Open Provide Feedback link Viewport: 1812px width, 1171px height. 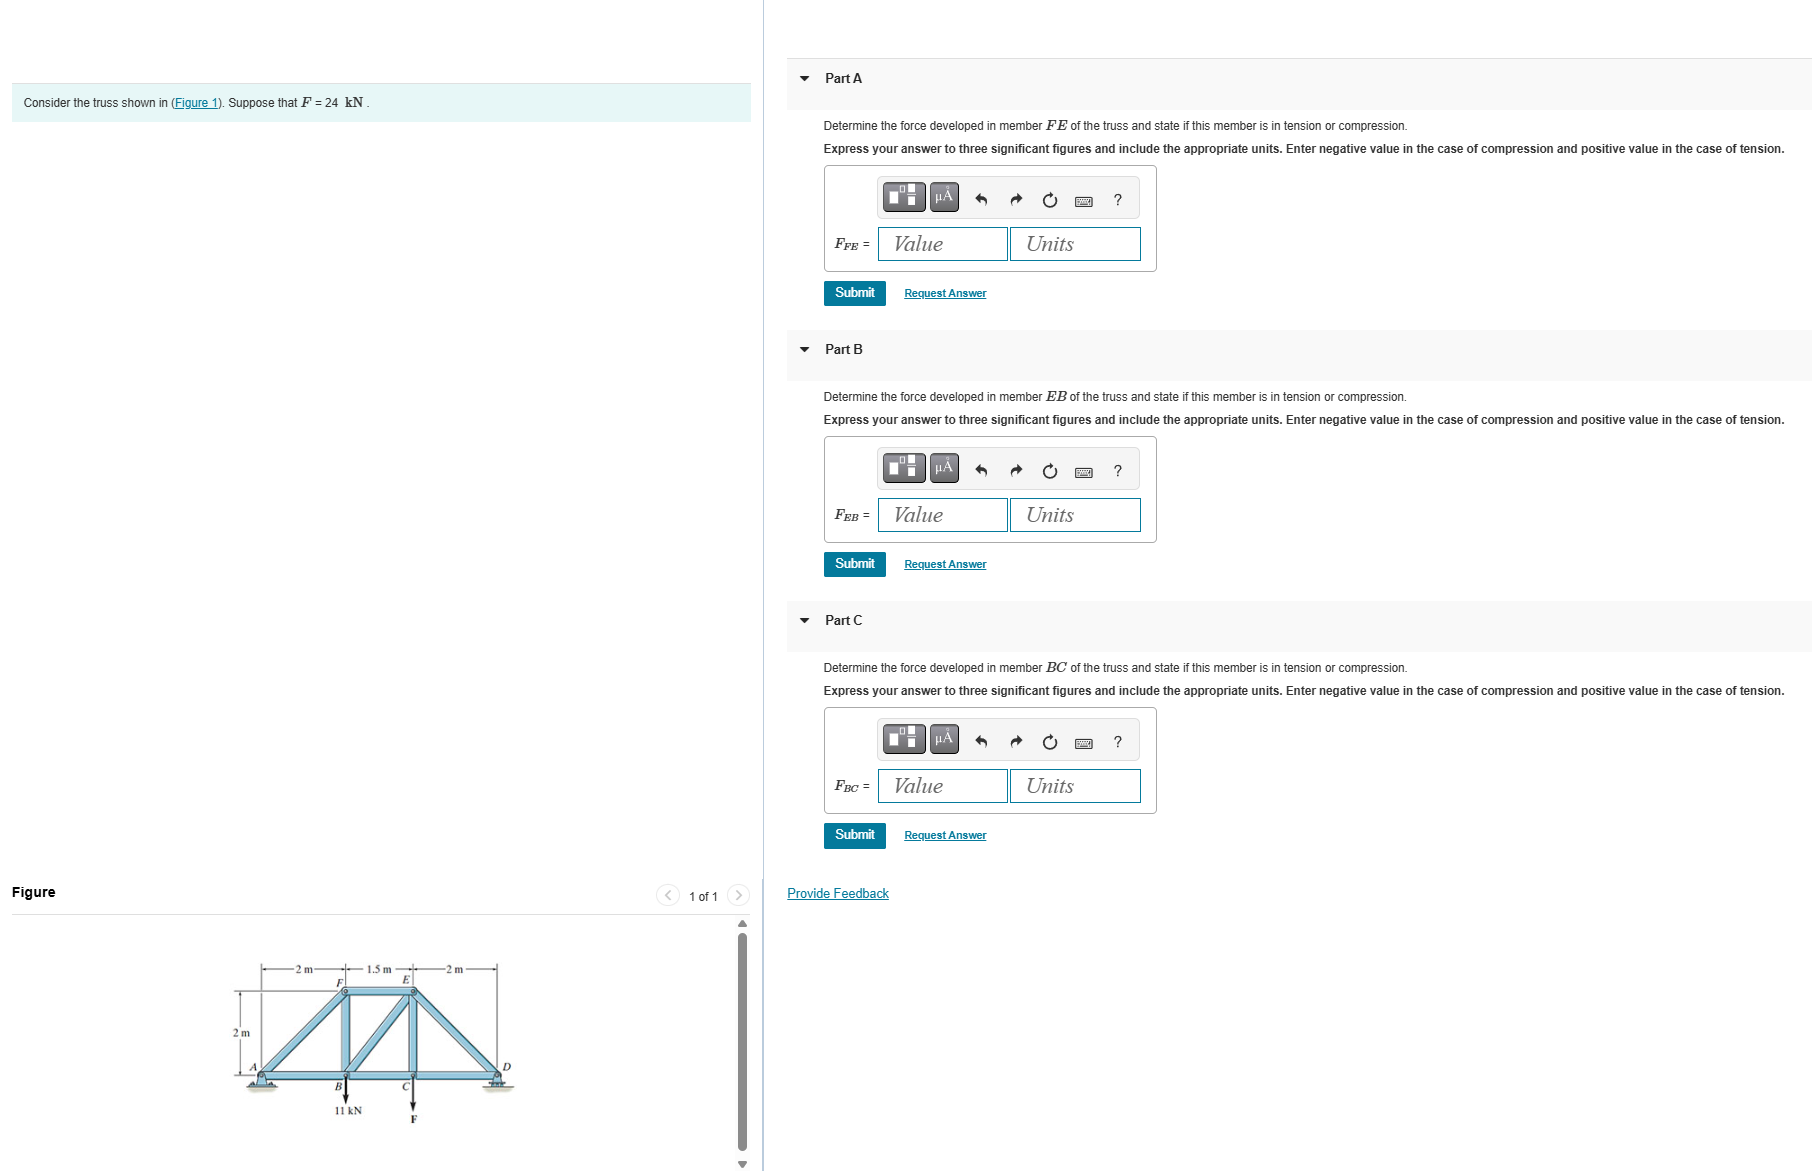click(838, 893)
